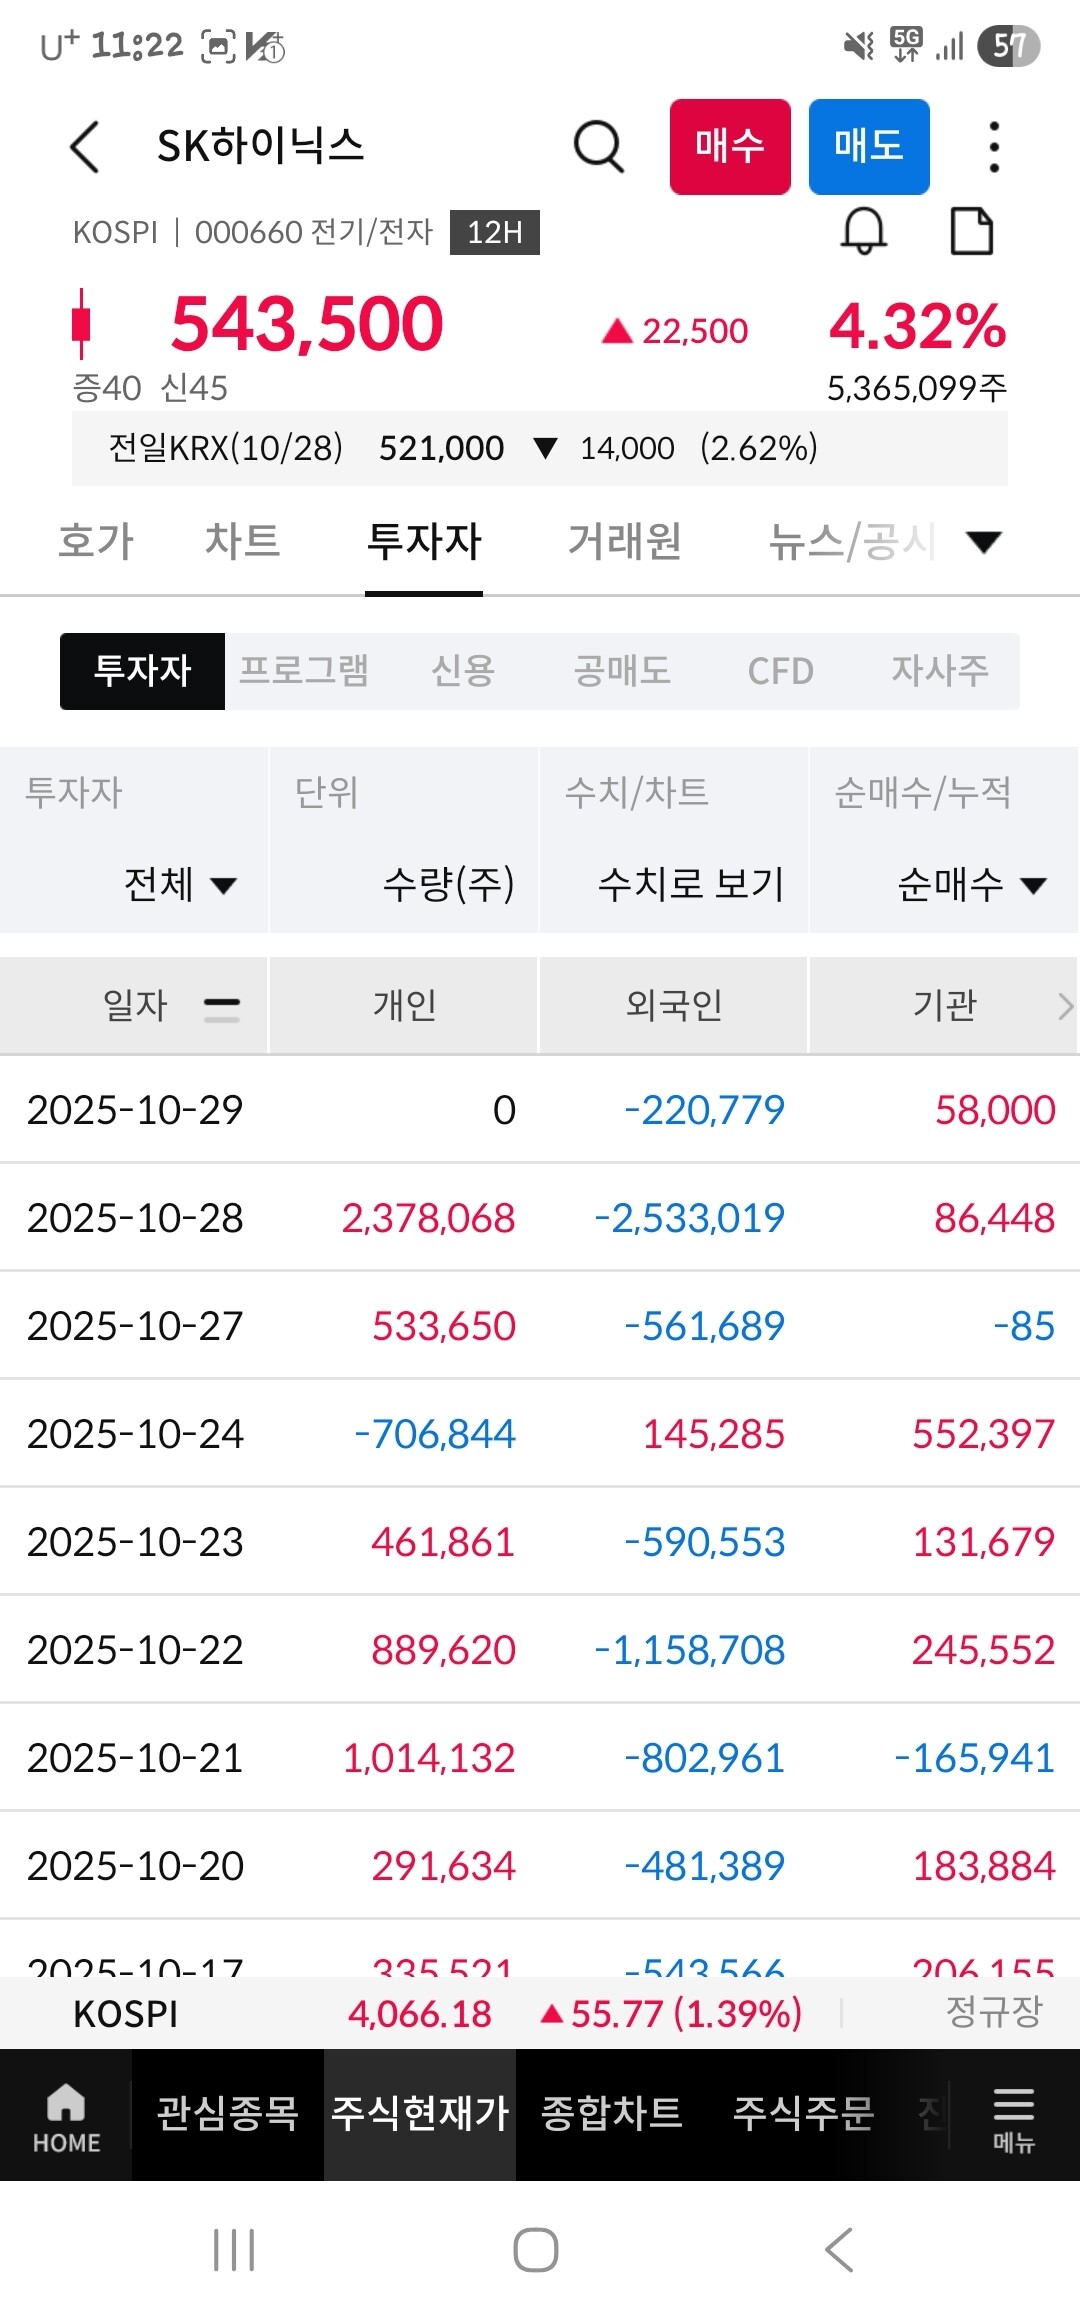This screenshot has width=1080, height=2316.
Task: Select the 공매도 sub-tab
Action: point(622,671)
